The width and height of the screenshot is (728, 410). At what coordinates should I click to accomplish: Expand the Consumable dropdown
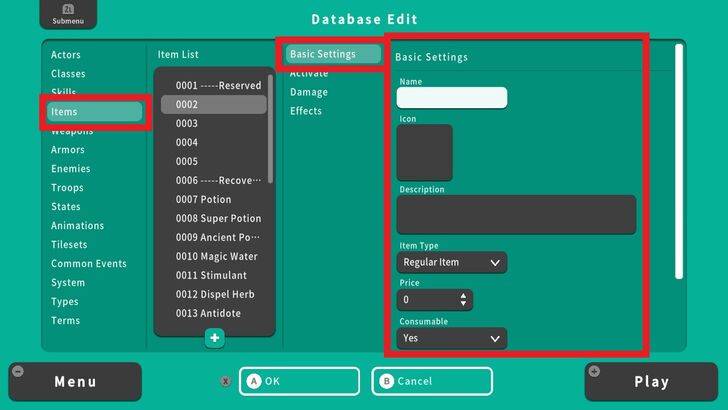click(451, 339)
